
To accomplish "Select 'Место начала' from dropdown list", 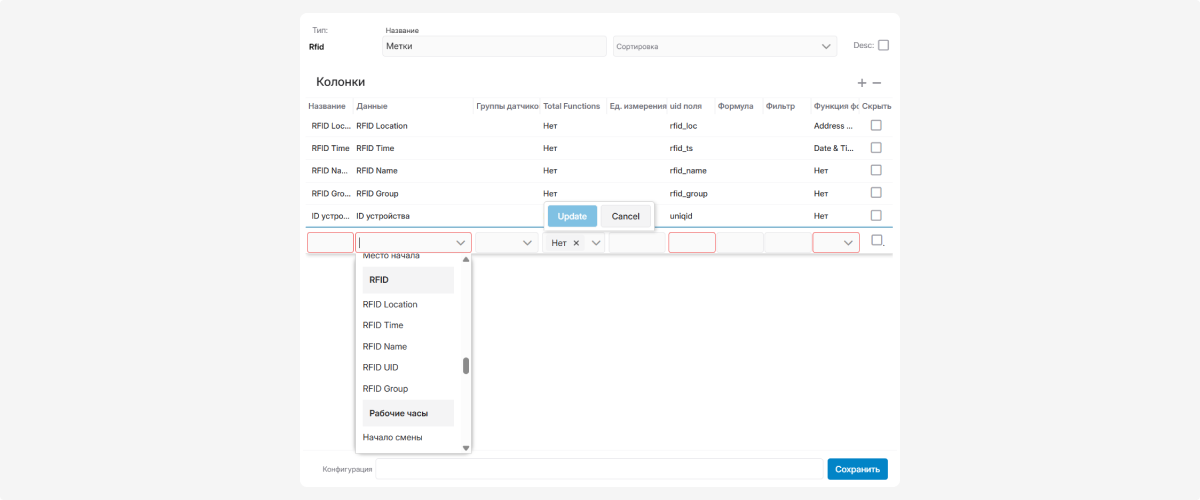I will pyautogui.click(x=391, y=257).
